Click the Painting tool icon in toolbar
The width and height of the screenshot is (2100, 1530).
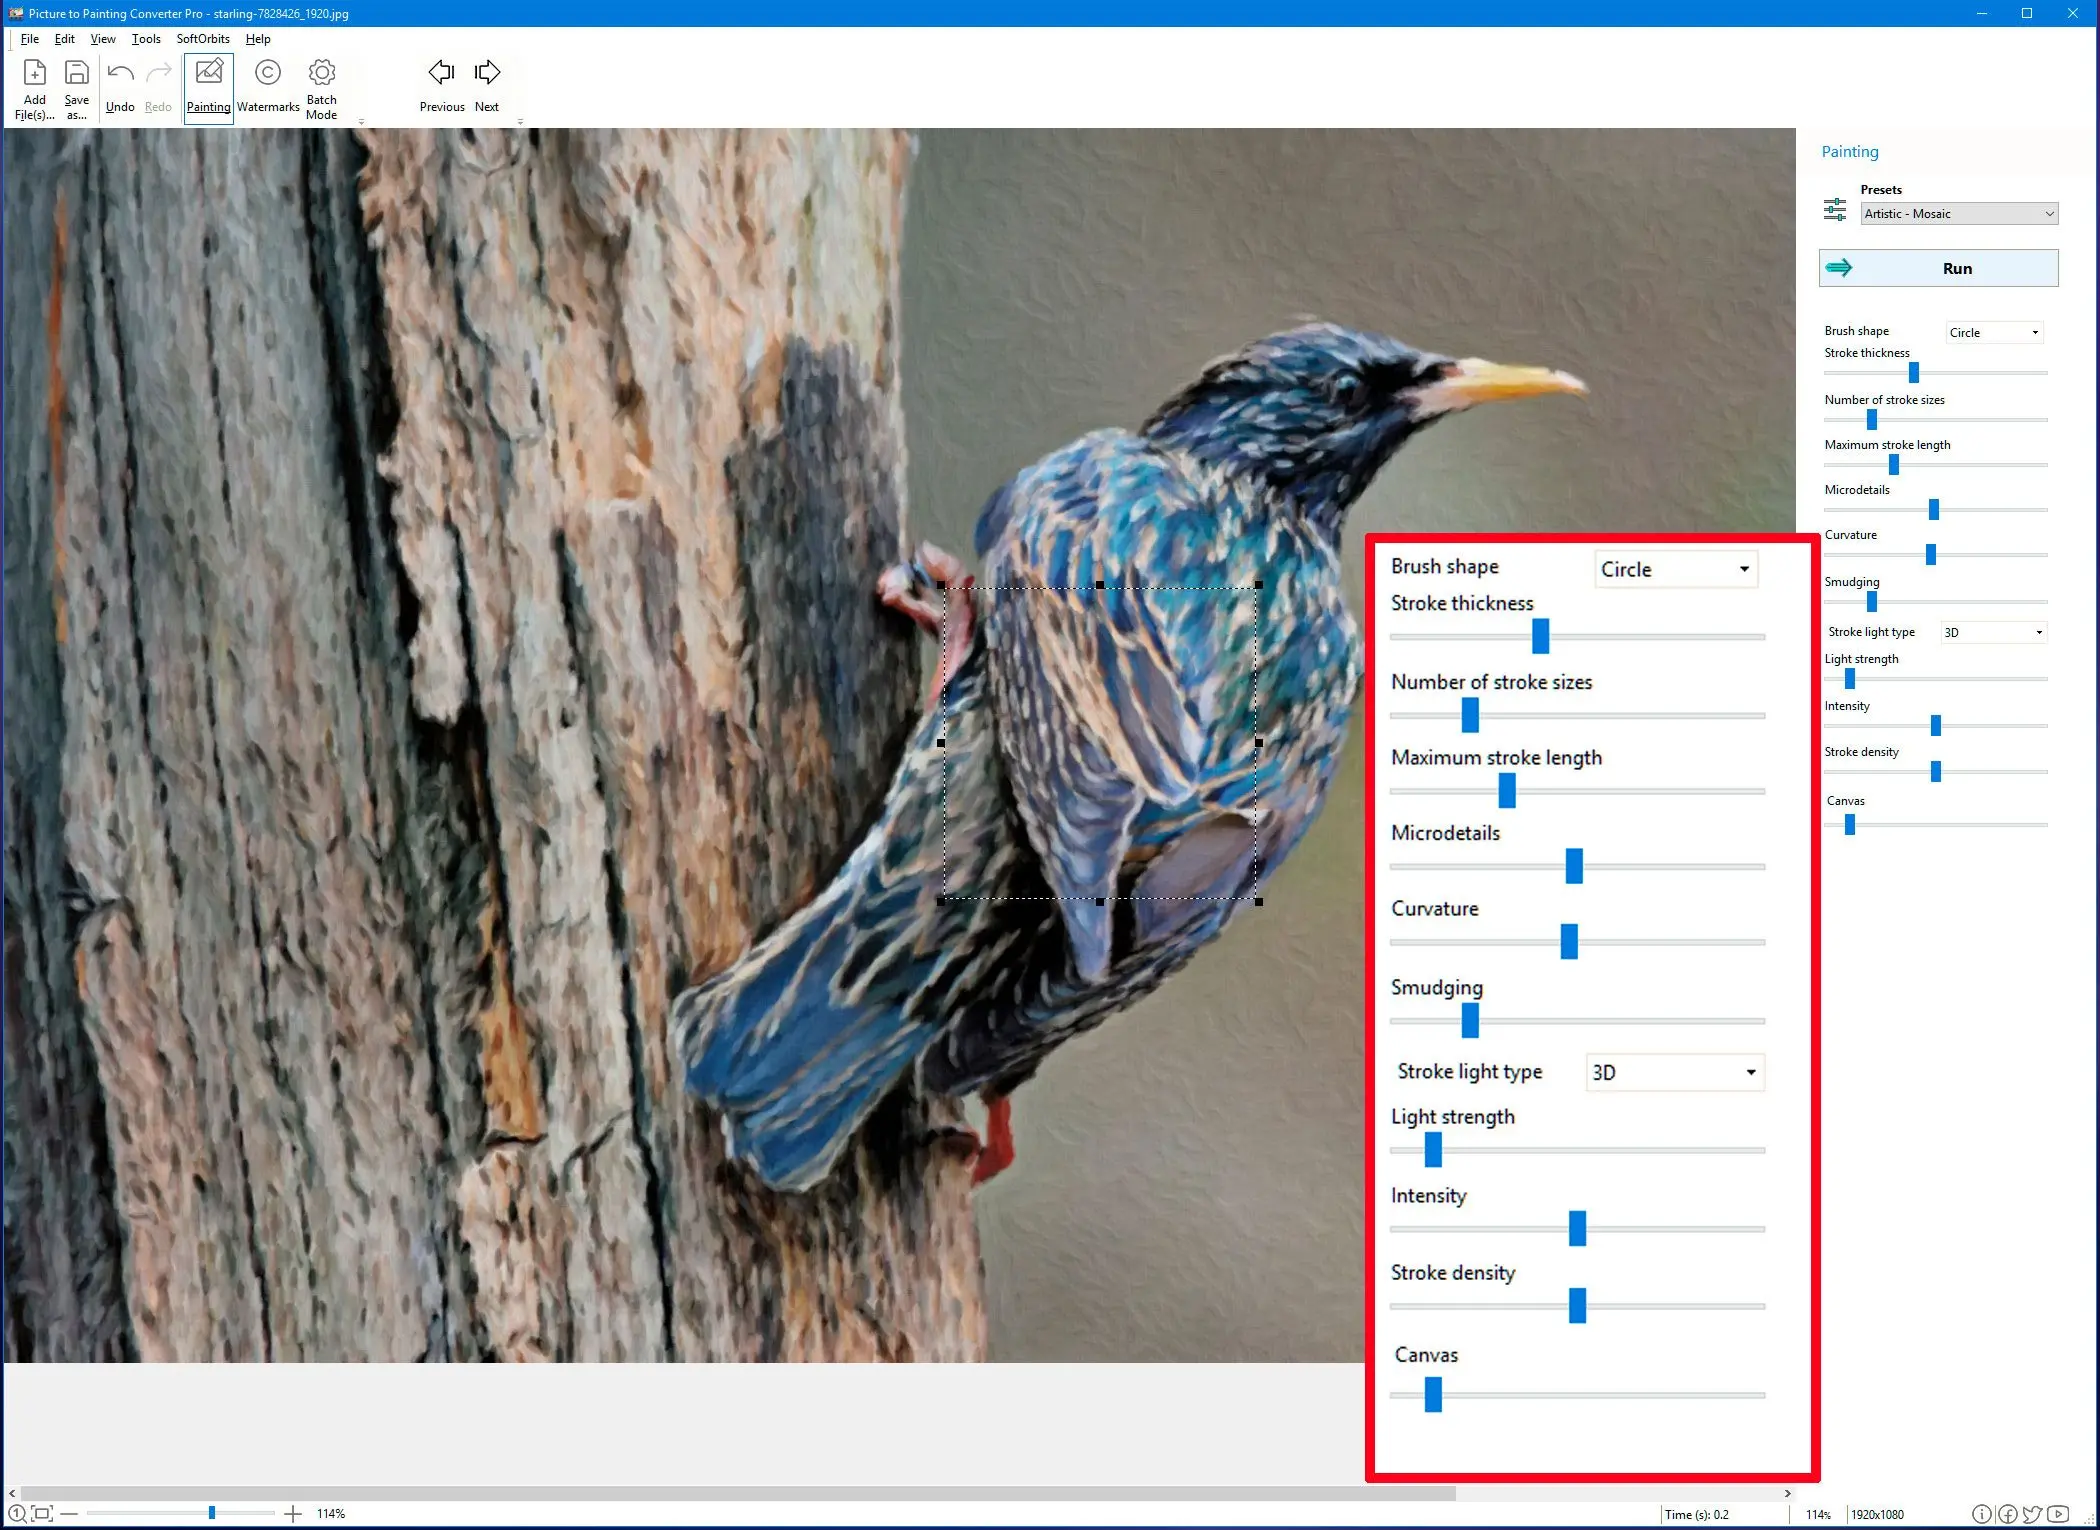[209, 86]
